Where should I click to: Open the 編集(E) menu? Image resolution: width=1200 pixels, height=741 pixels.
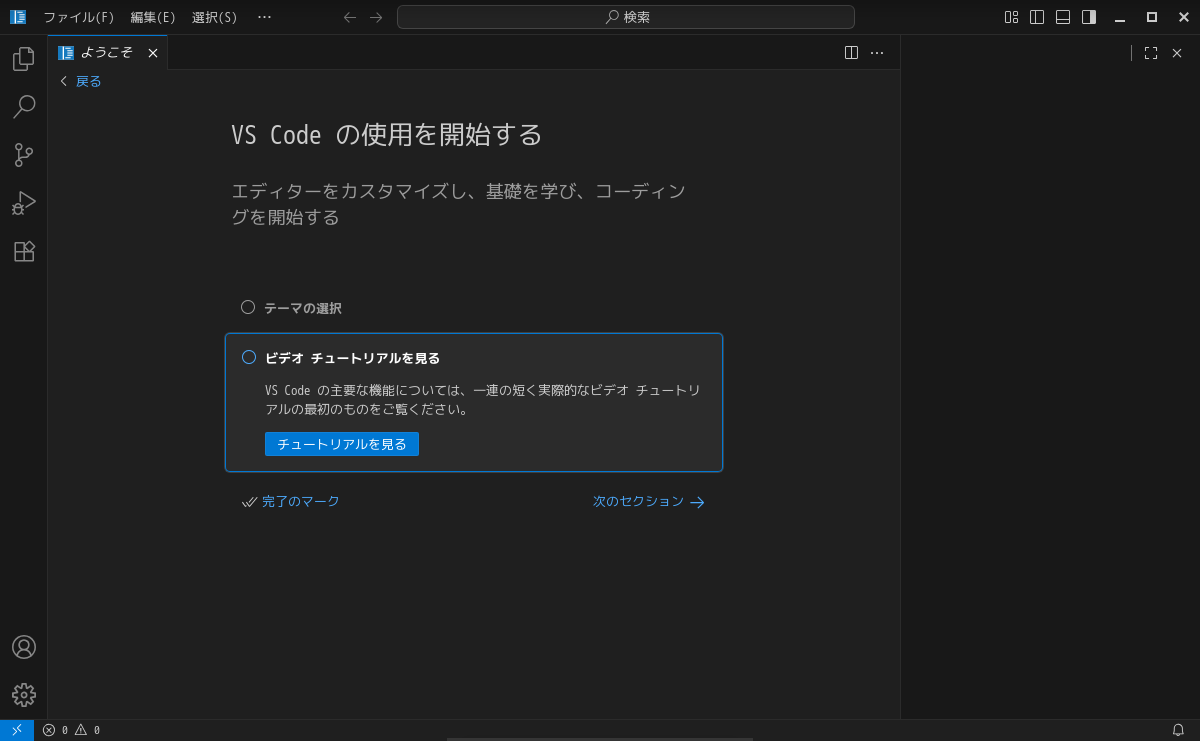tap(153, 17)
